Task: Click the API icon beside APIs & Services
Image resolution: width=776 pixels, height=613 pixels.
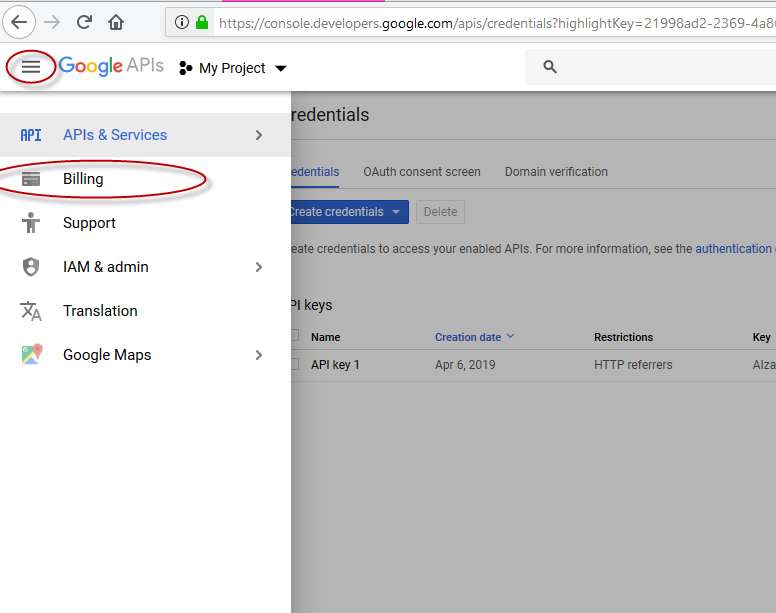Action: coord(31,135)
